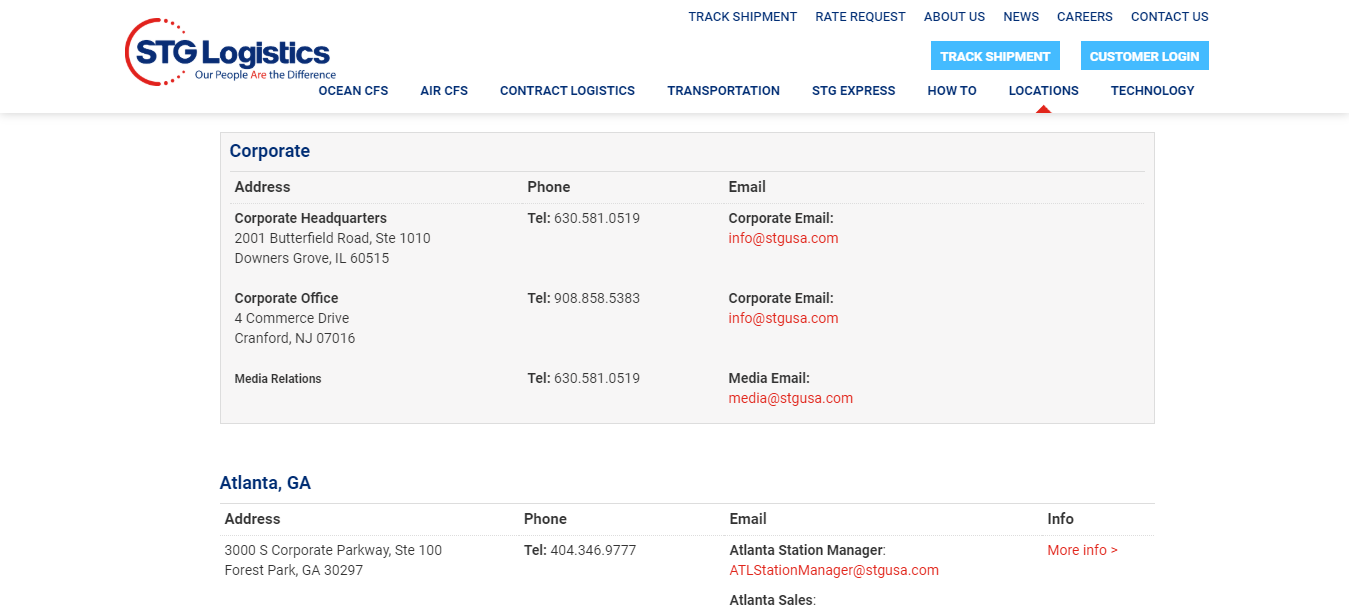Click the Corporate Office title
This screenshot has width=1349, height=608.
click(286, 298)
